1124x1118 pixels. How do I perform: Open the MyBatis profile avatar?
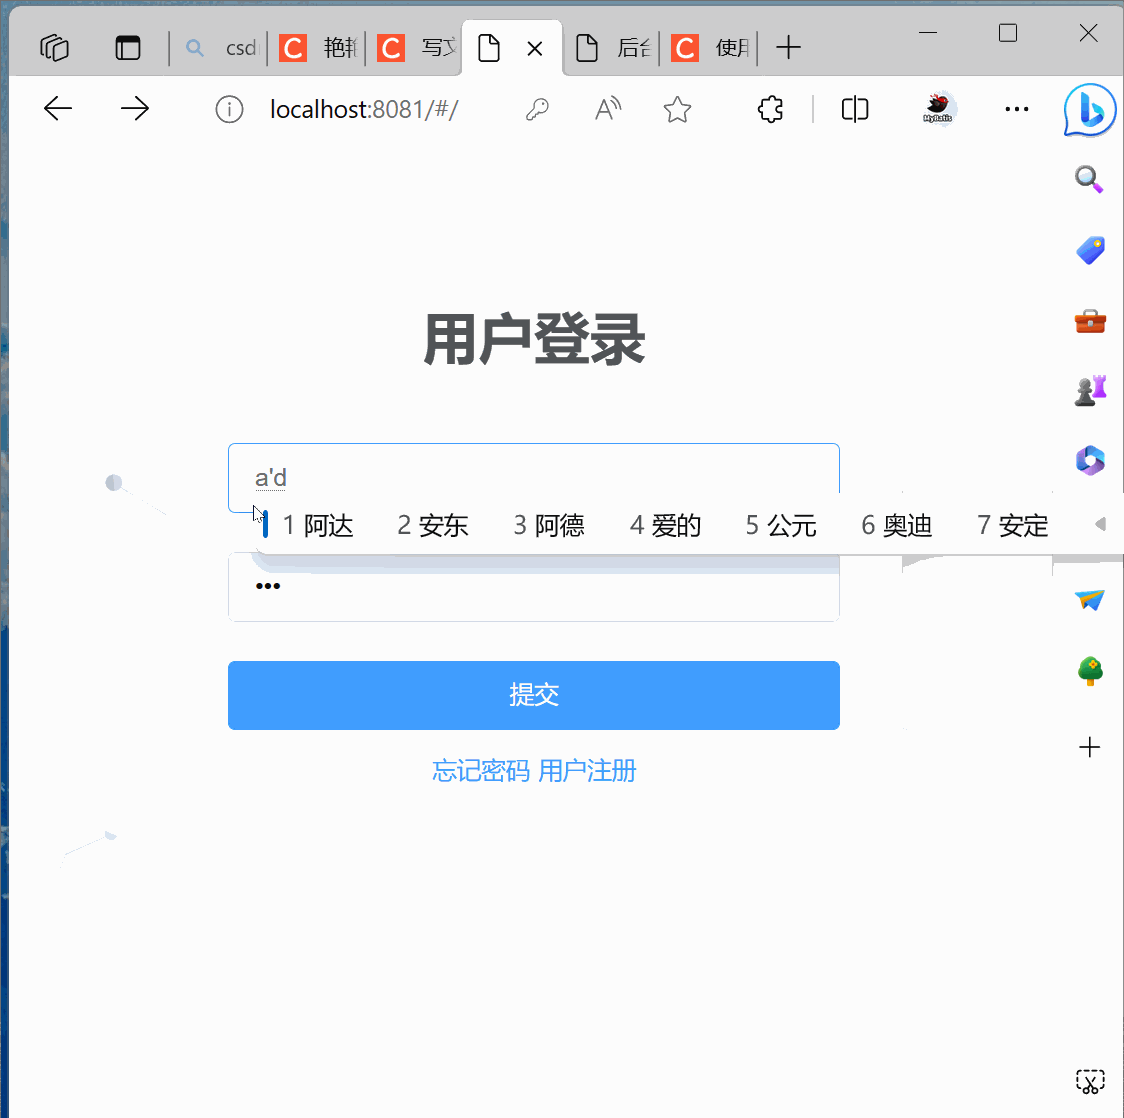click(938, 109)
